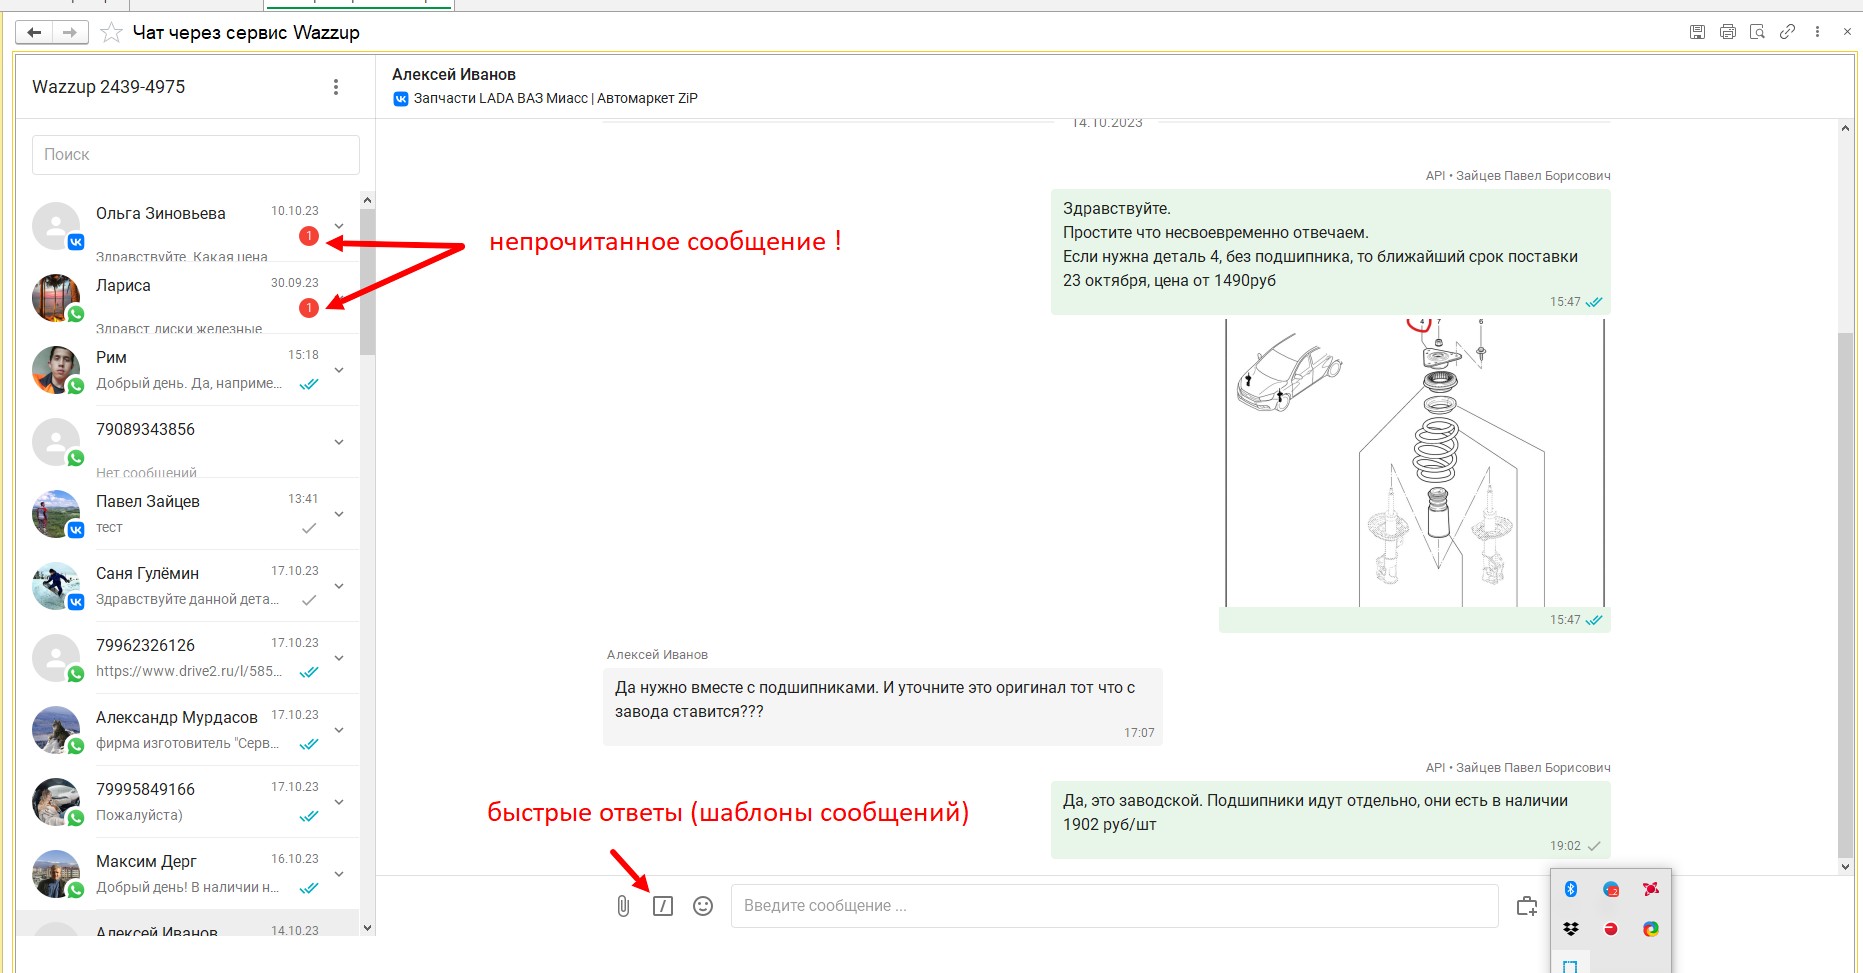Screen dimensions: 1863x973
Task: Toggle favorite star next to chat title
Action: 111,33
